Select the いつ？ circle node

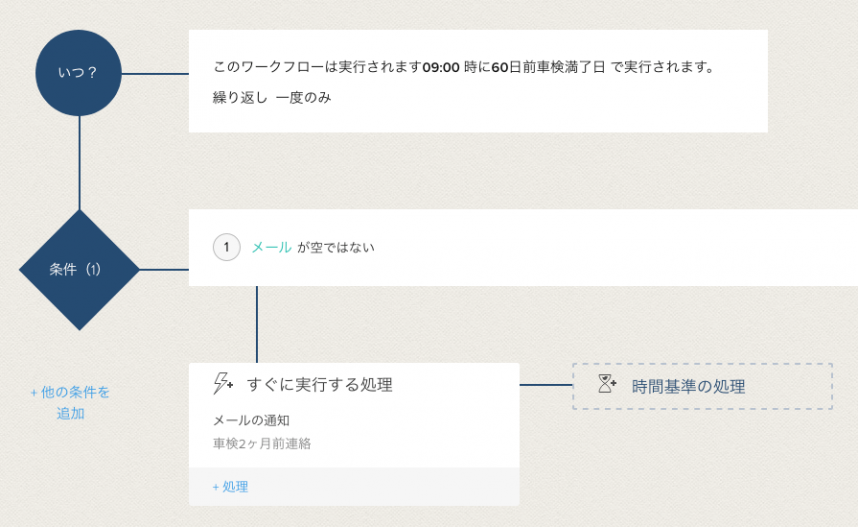coord(78,73)
